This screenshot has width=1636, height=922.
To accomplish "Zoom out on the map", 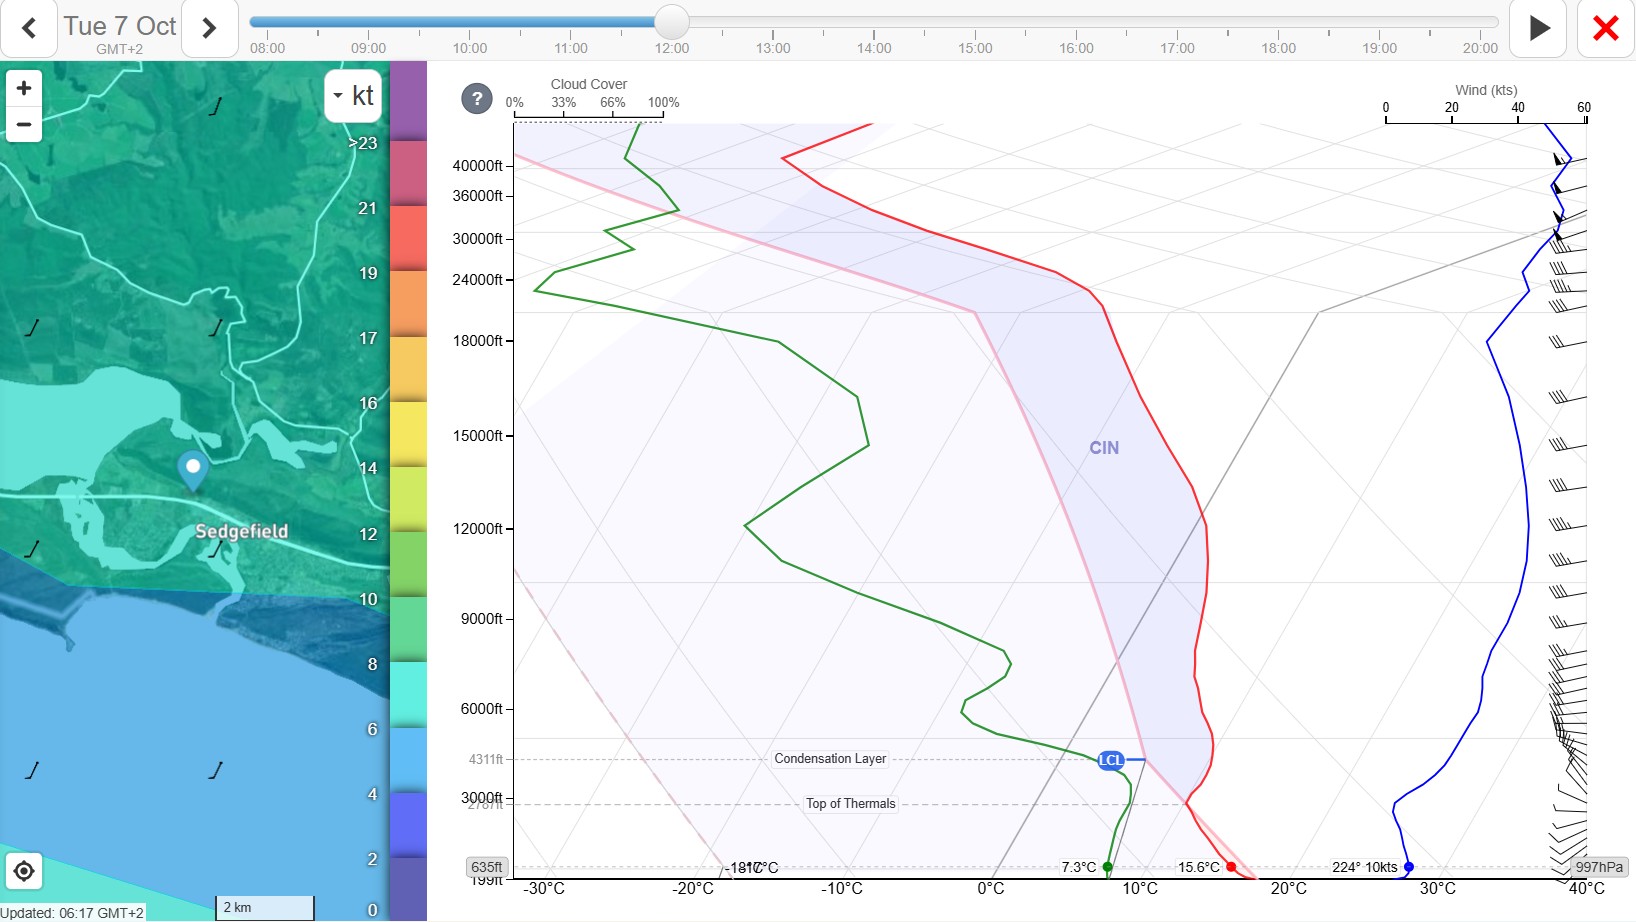I will [24, 125].
